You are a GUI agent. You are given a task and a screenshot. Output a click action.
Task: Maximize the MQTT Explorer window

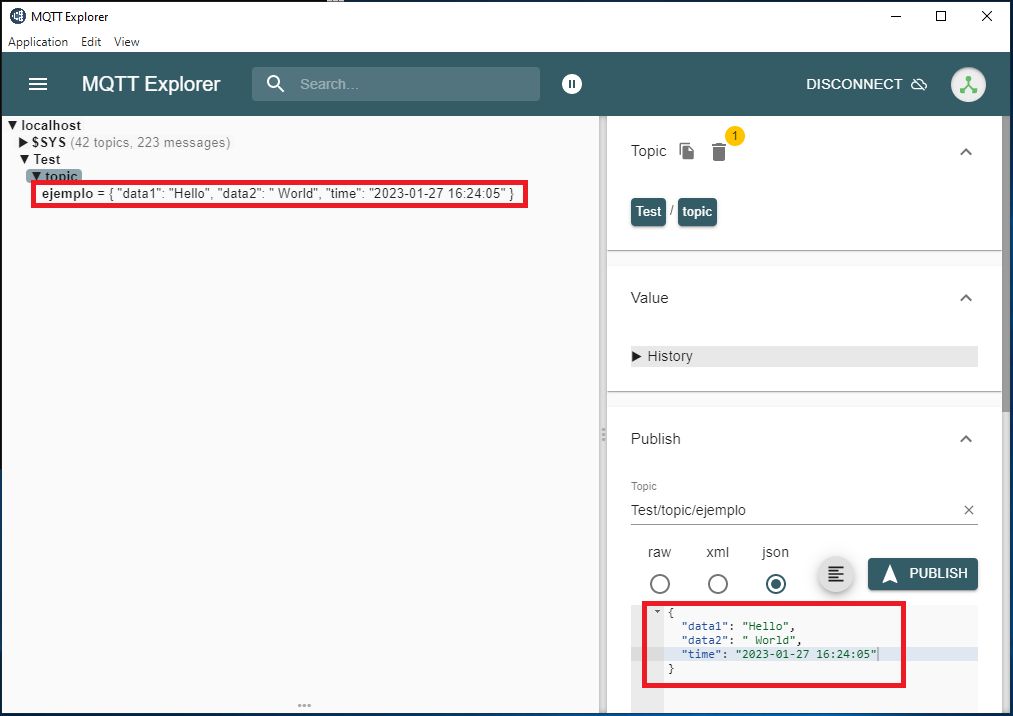941,16
